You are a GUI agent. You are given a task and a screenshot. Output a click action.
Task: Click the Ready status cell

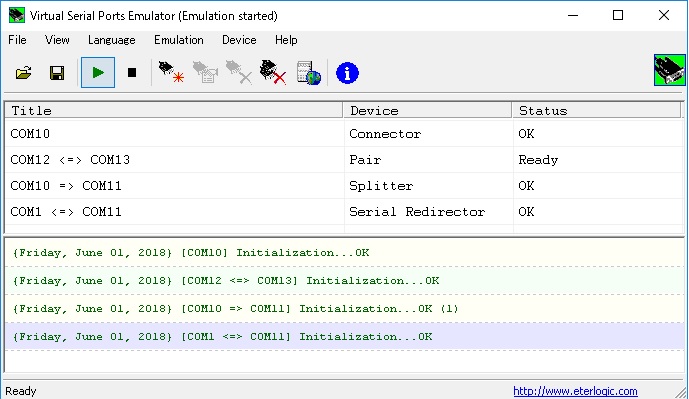pyautogui.click(x=538, y=160)
